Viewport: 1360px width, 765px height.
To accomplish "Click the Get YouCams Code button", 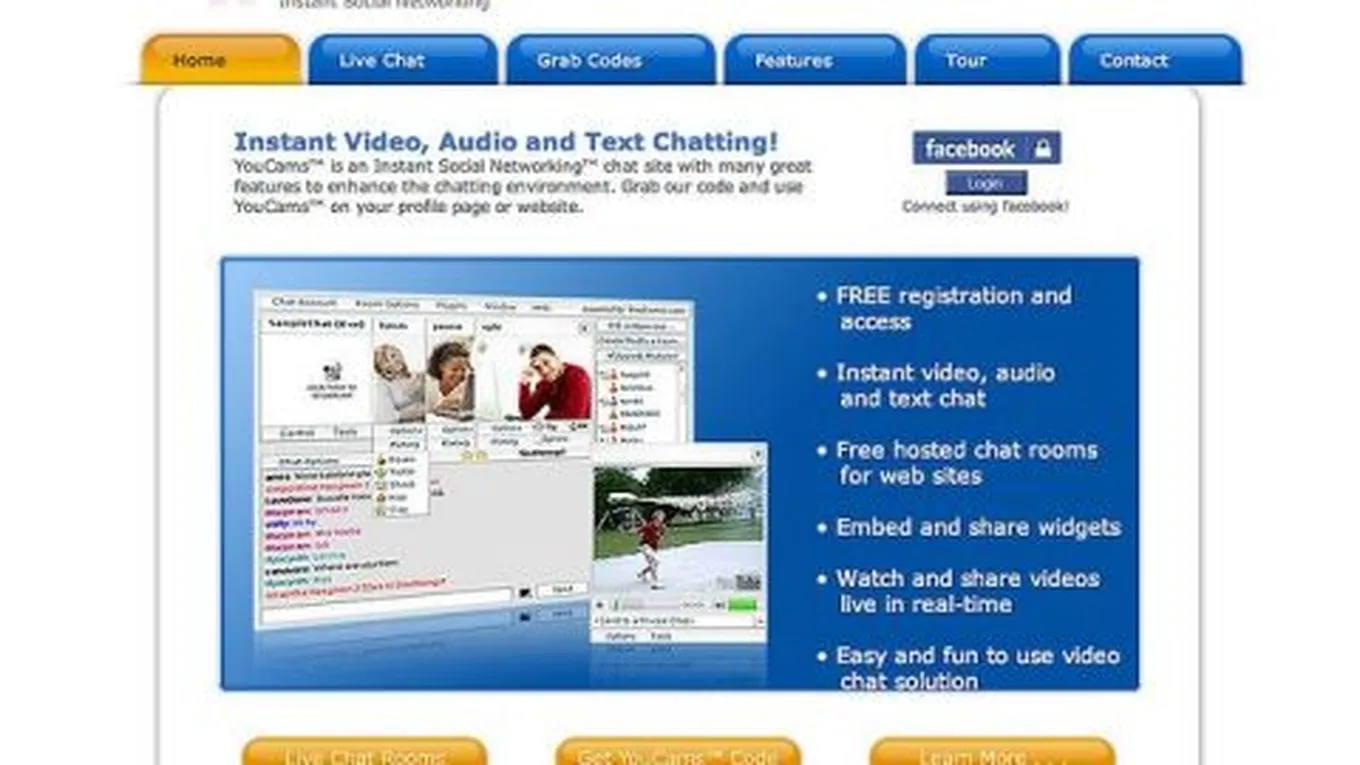I will pyautogui.click(x=678, y=753).
